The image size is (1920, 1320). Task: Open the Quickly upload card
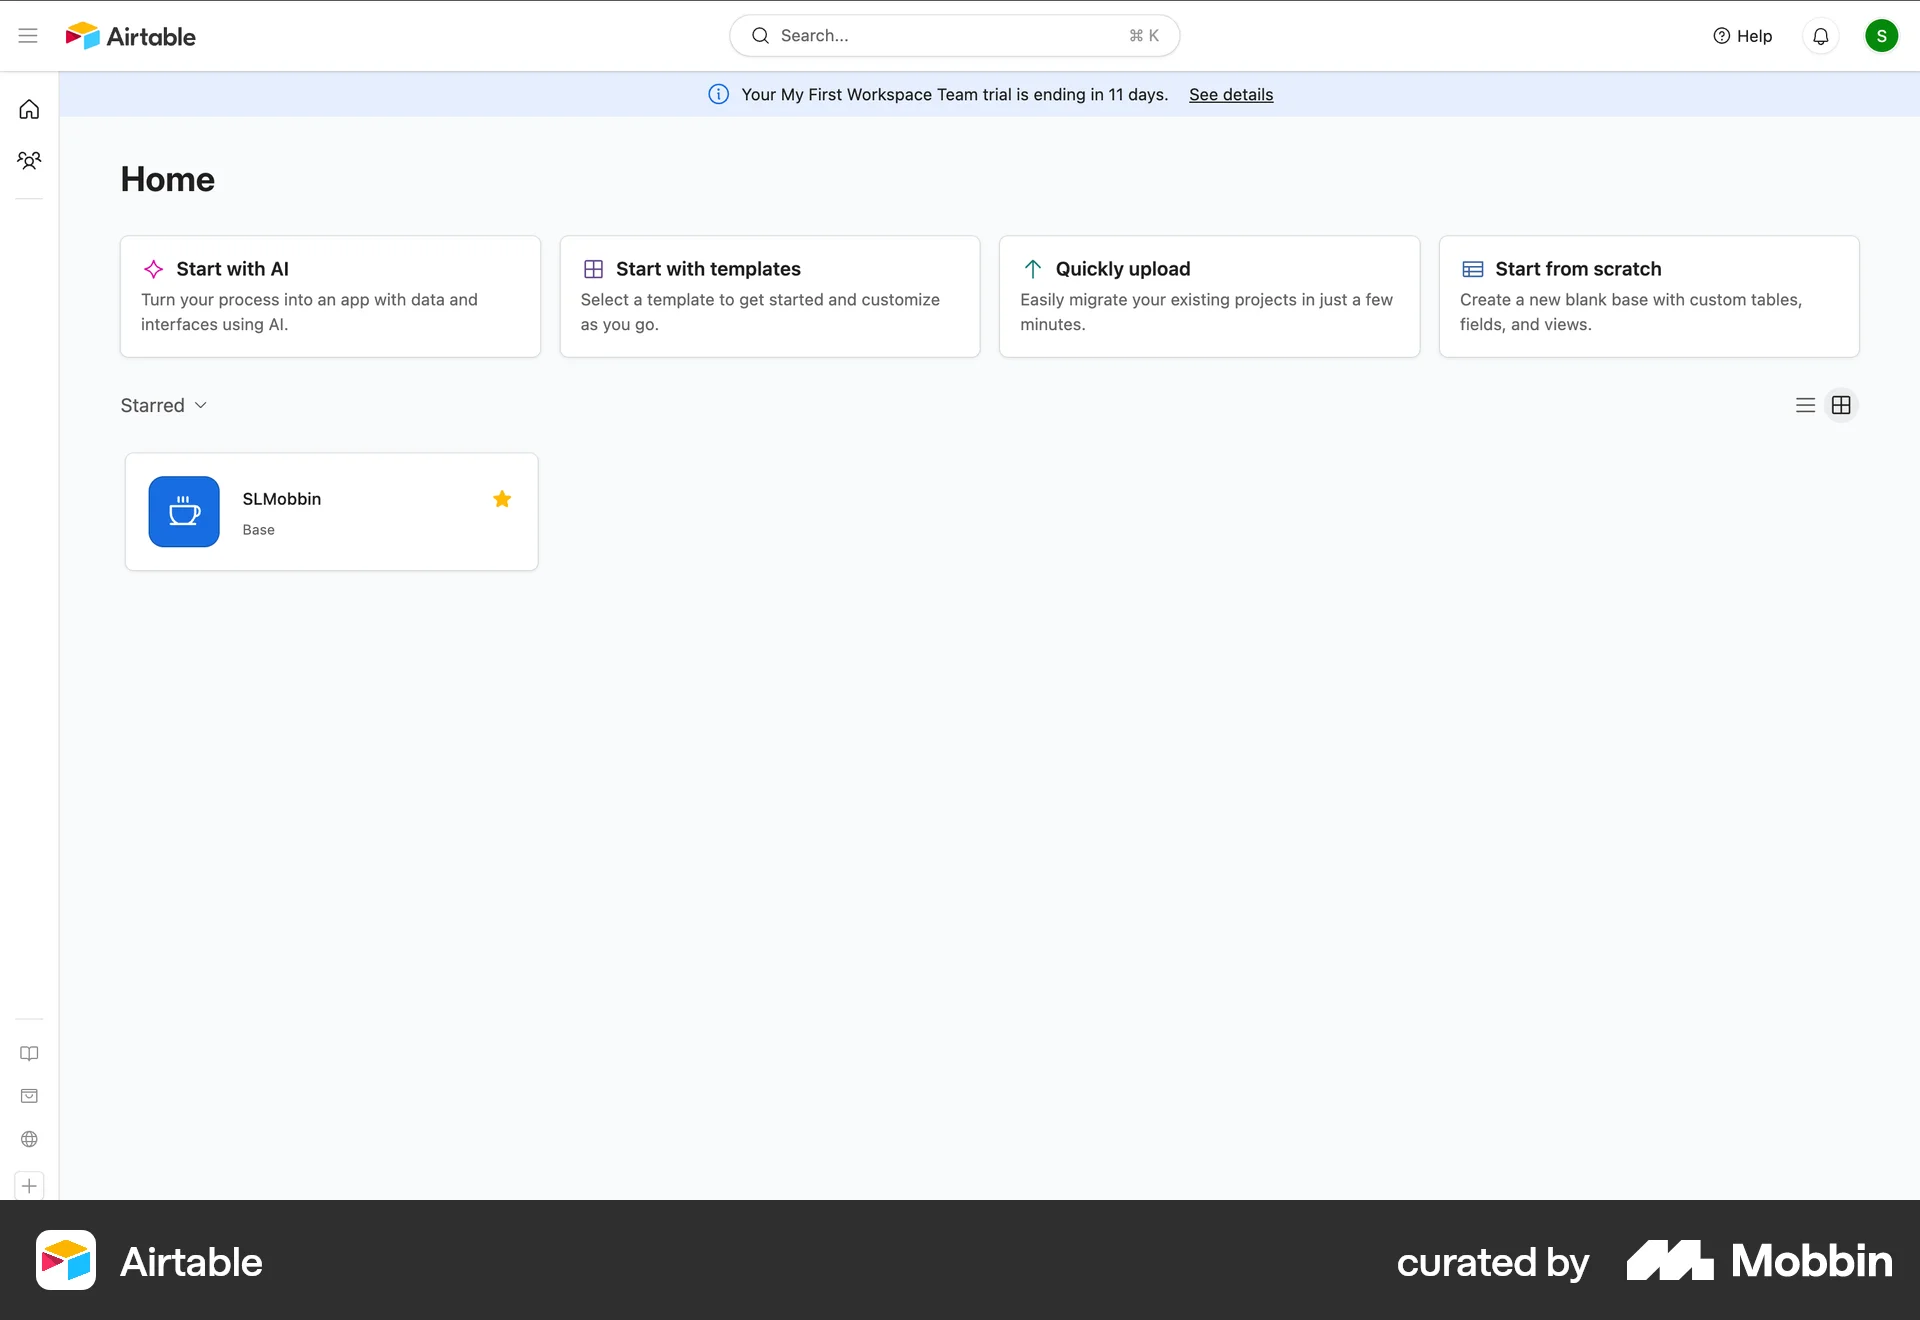click(x=1208, y=296)
